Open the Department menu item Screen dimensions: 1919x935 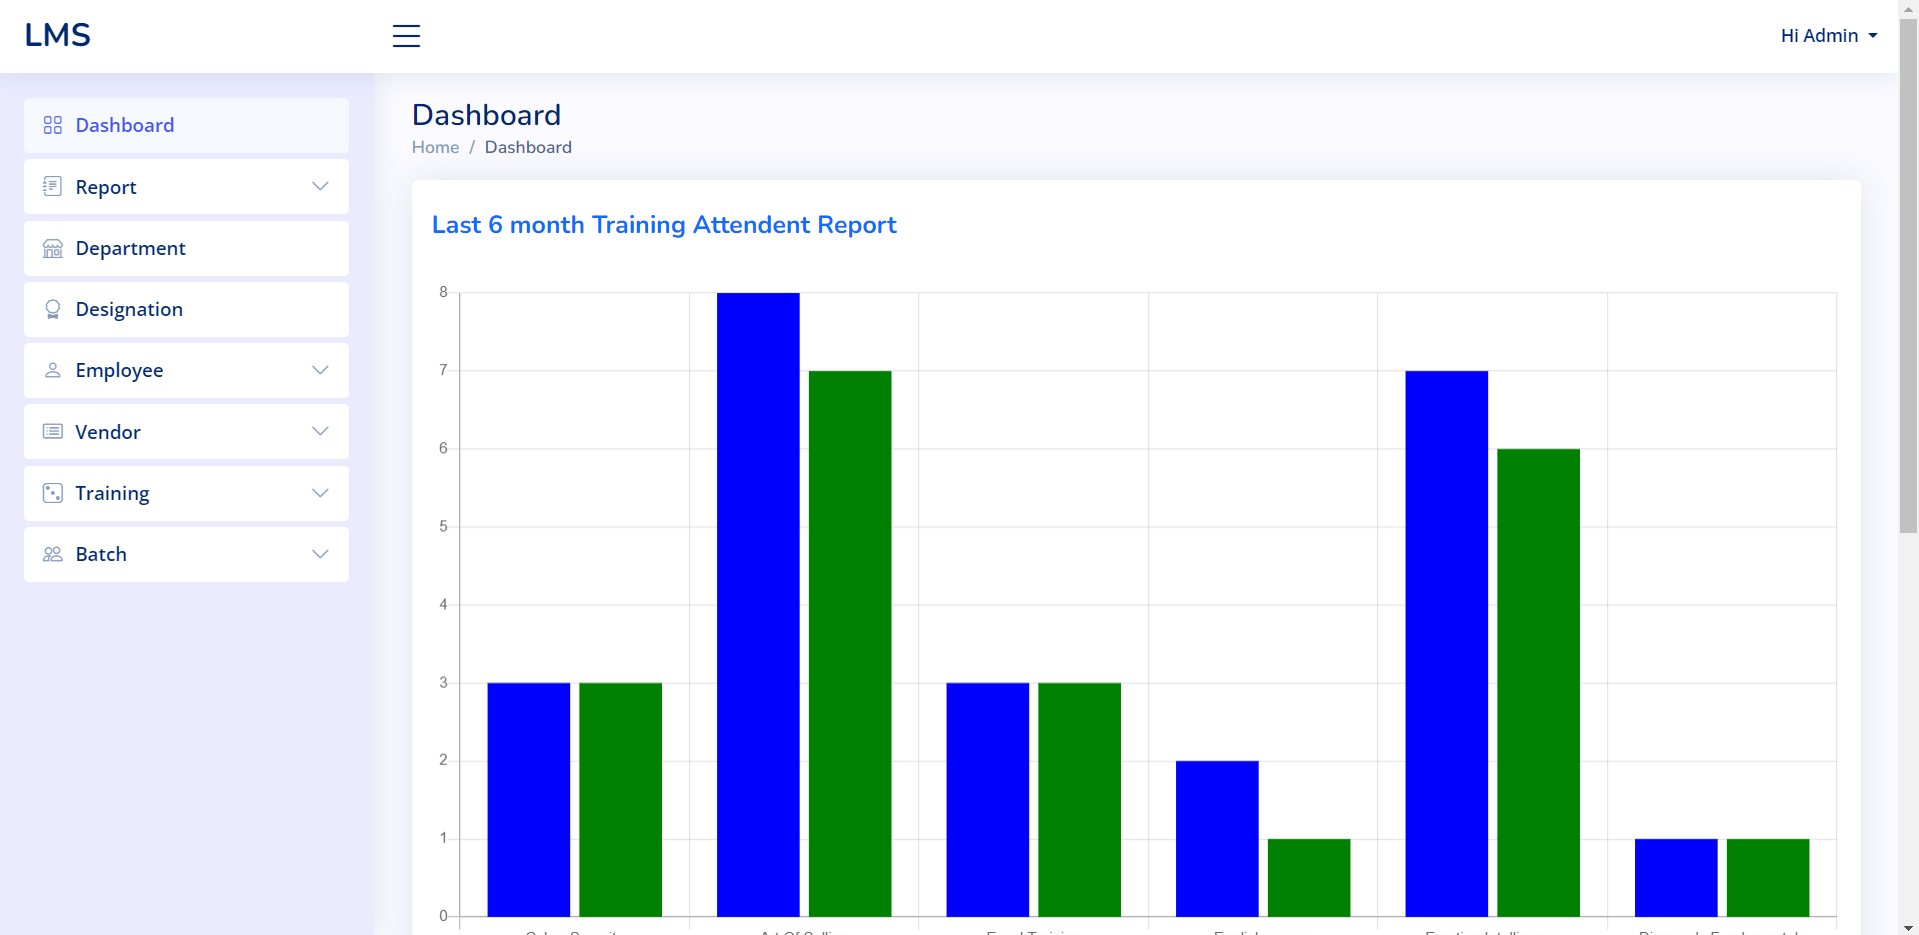coord(186,248)
